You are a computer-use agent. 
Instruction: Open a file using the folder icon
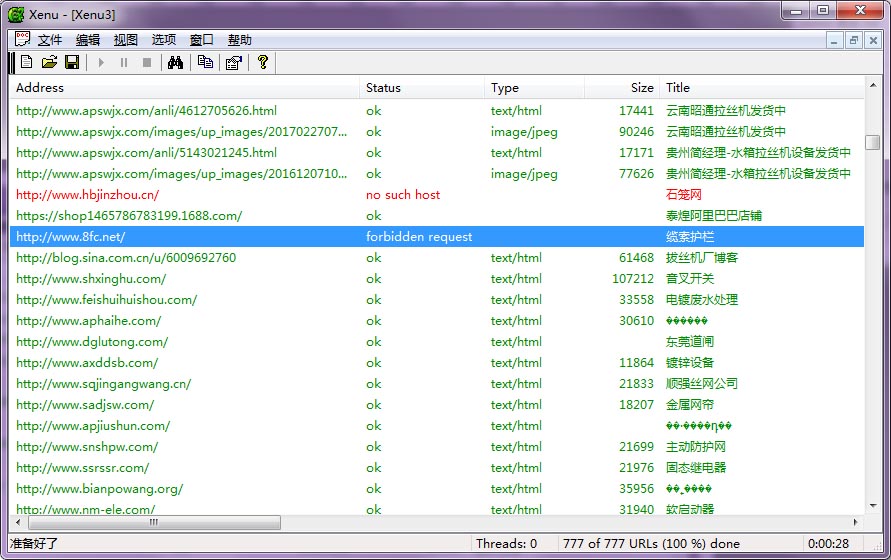tap(49, 62)
